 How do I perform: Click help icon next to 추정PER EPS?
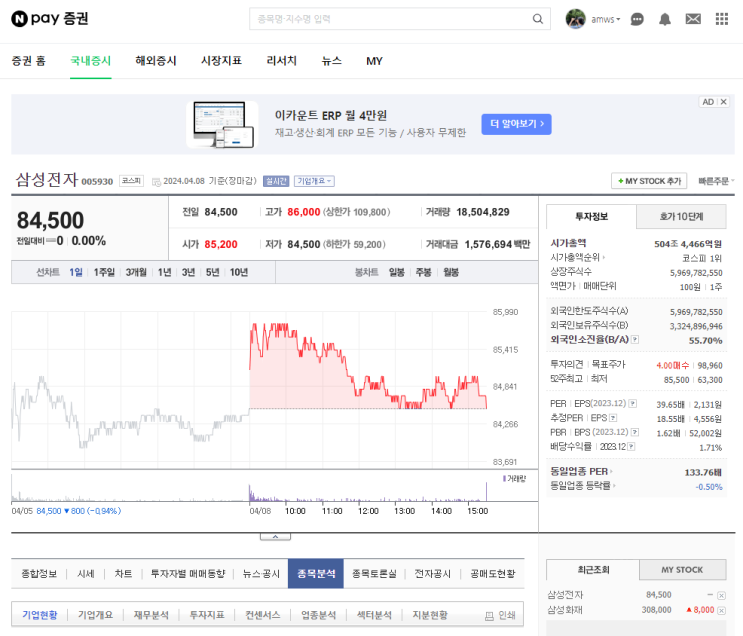coord(613,418)
